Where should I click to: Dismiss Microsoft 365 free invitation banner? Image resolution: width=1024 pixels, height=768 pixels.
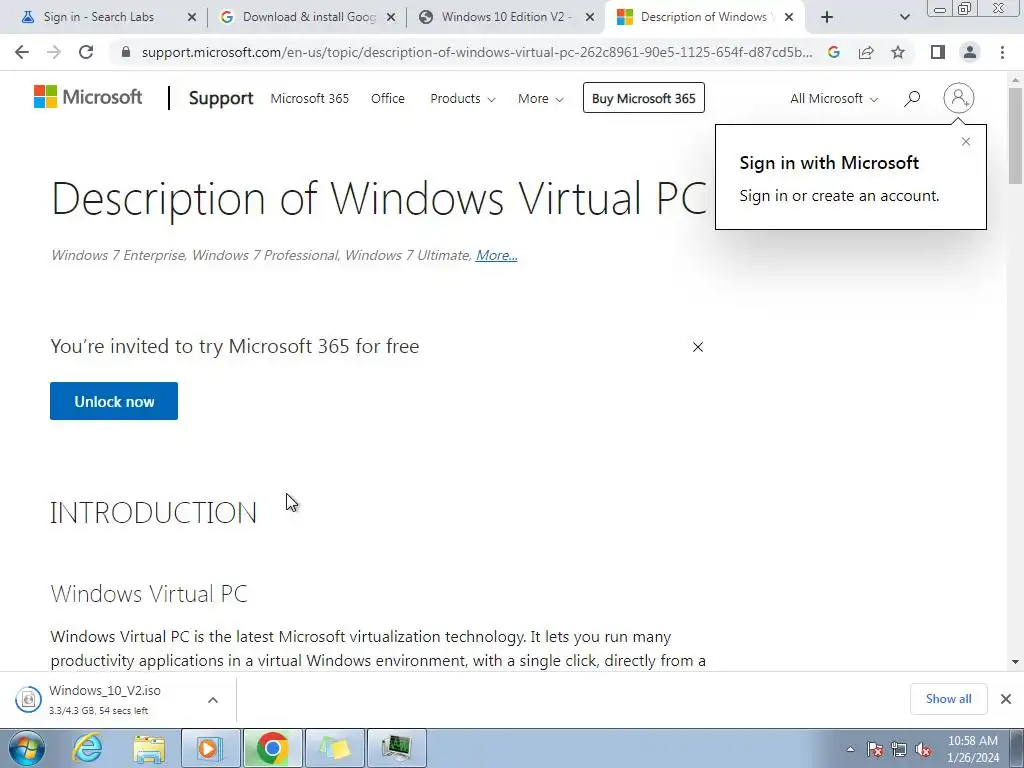[697, 347]
